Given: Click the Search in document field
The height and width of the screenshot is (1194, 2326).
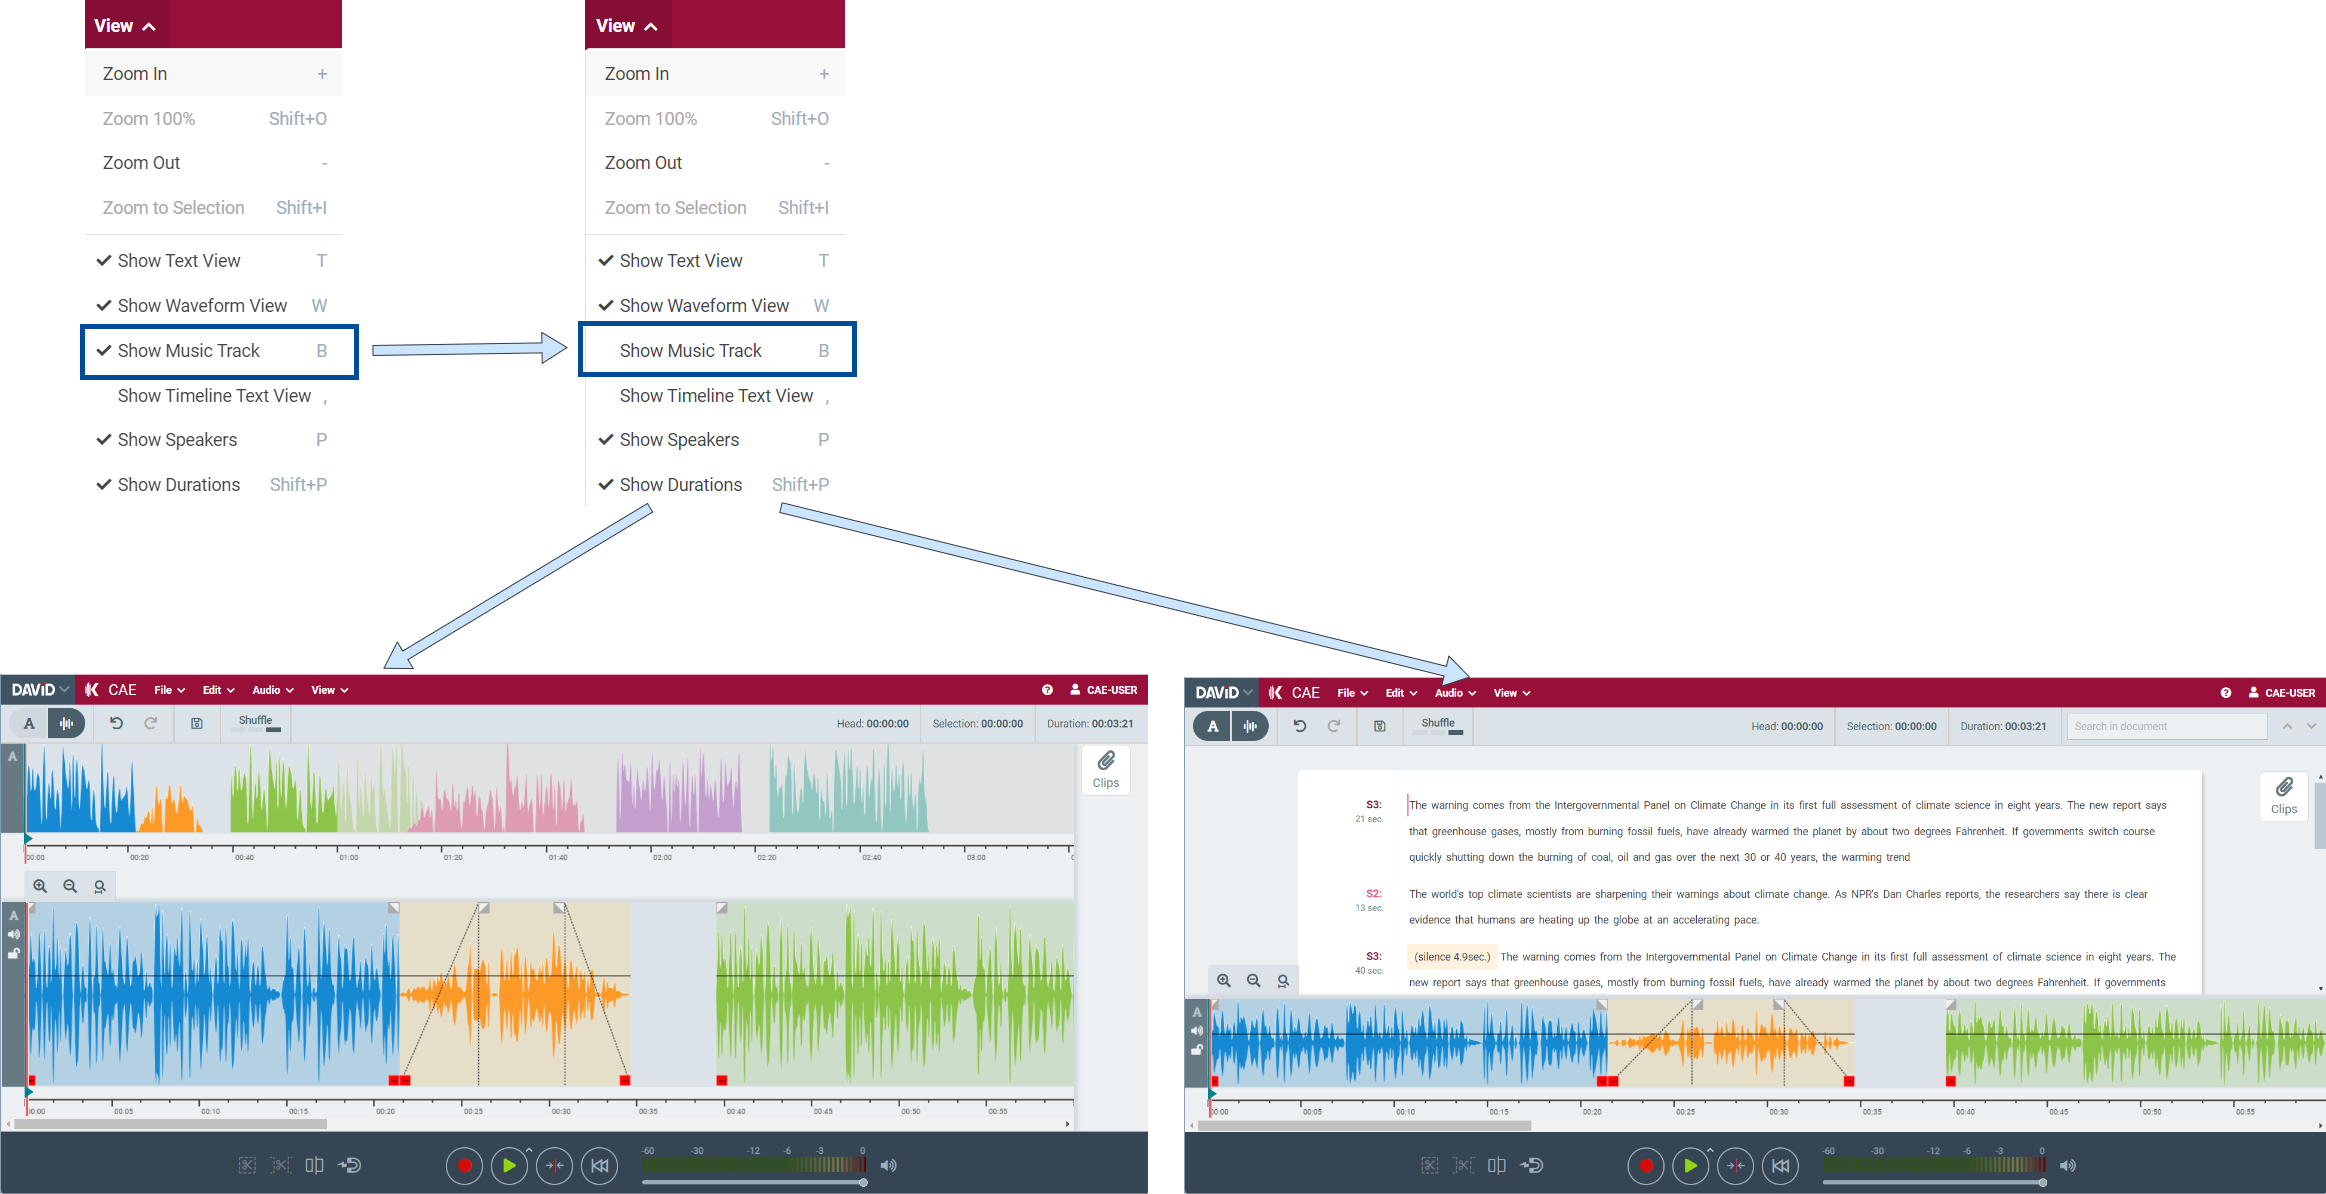Looking at the screenshot, I should click(x=2166, y=726).
